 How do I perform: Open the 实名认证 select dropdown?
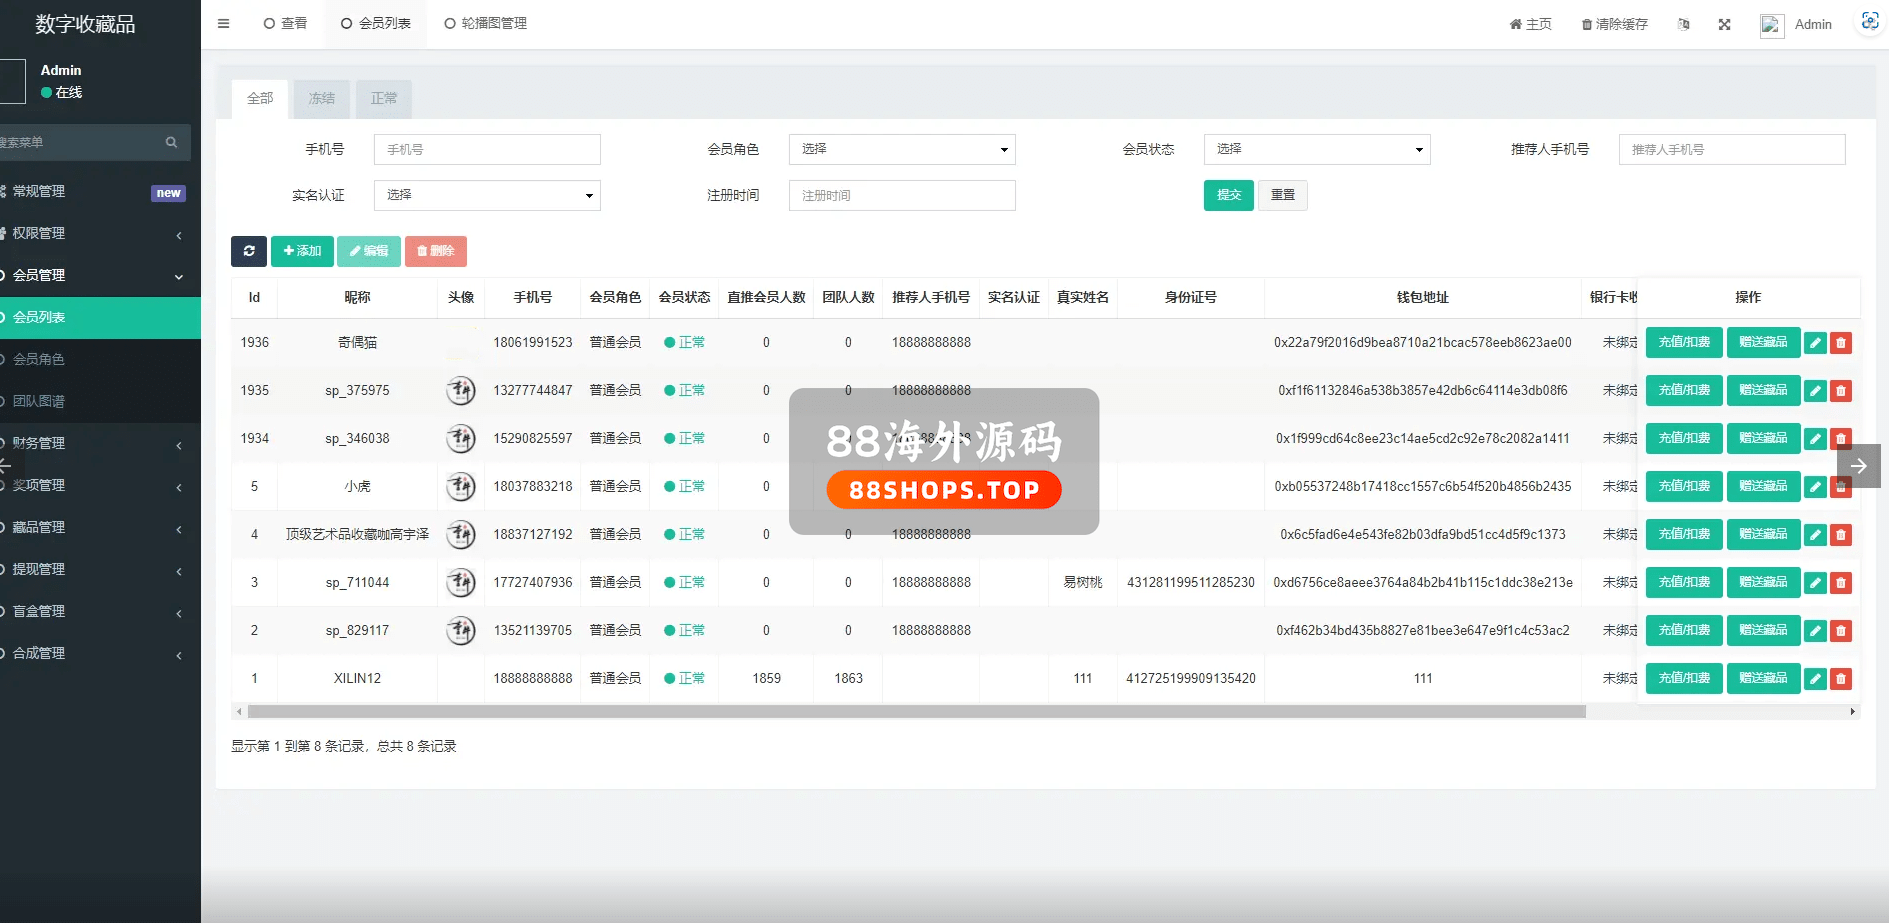pyautogui.click(x=487, y=195)
